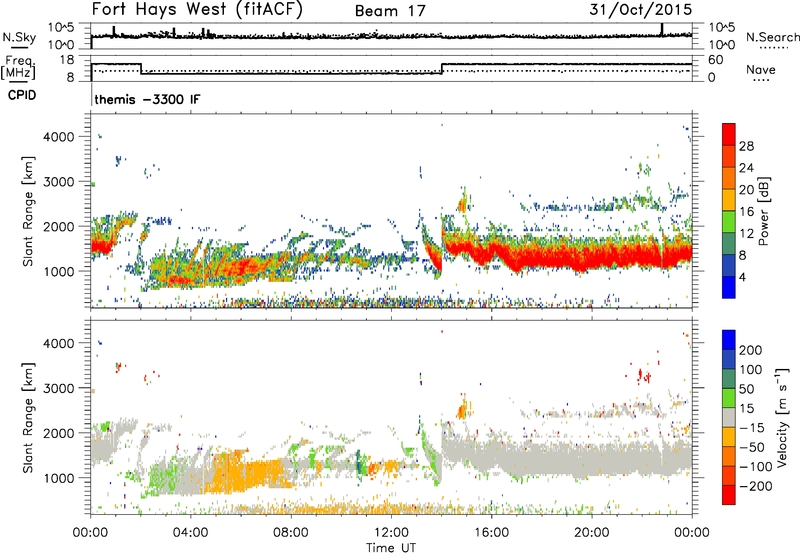800x554 pixels.
Task: Click the "Slant Range [km]" label of velocity panel
Action: 28,418
